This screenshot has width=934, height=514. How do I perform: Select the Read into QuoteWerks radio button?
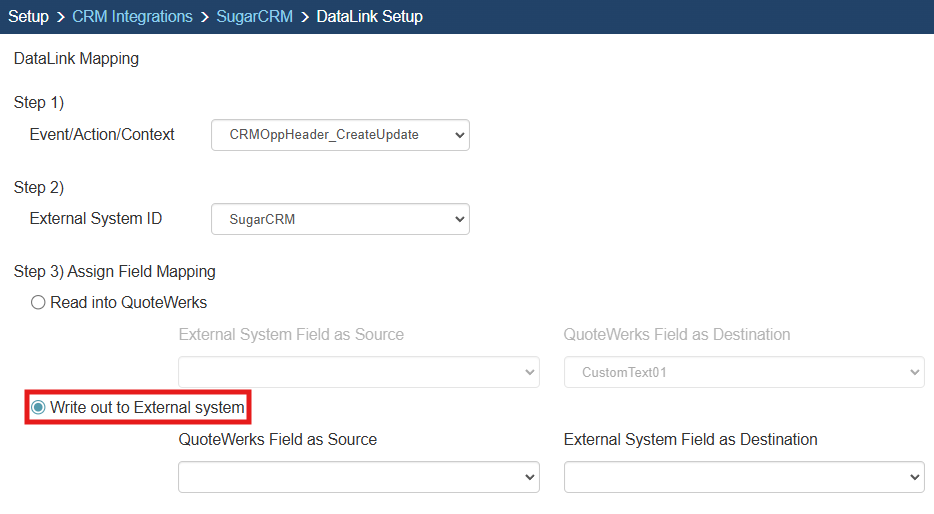pos(38,302)
